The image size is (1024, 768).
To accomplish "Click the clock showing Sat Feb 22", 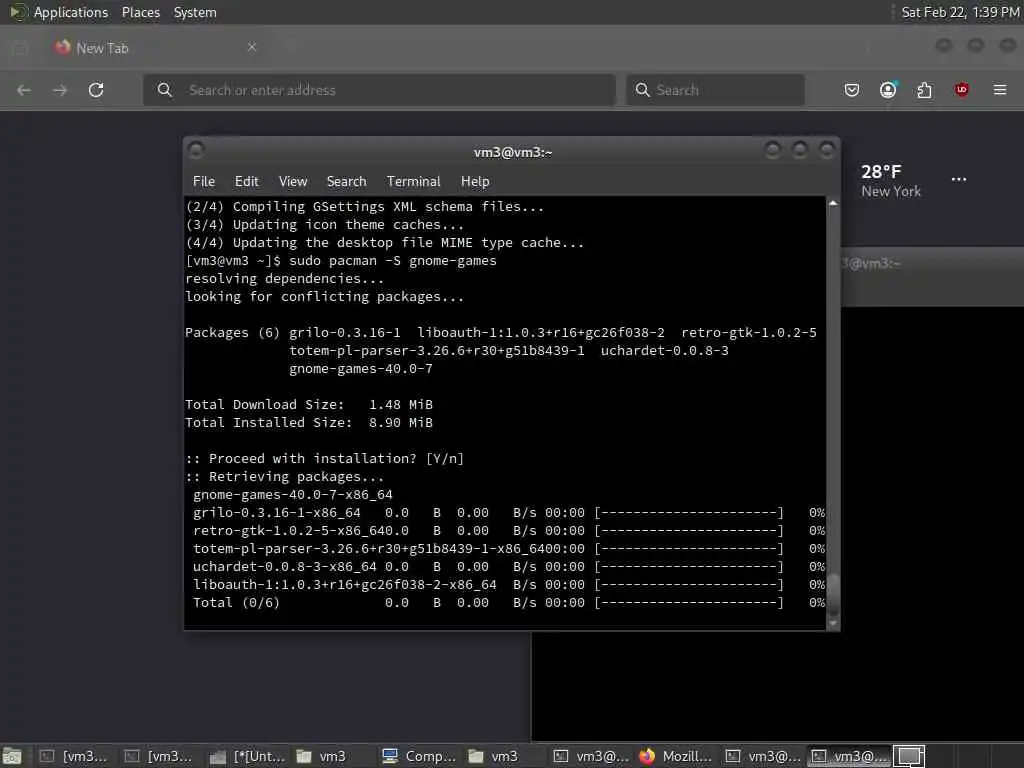I will [x=960, y=12].
